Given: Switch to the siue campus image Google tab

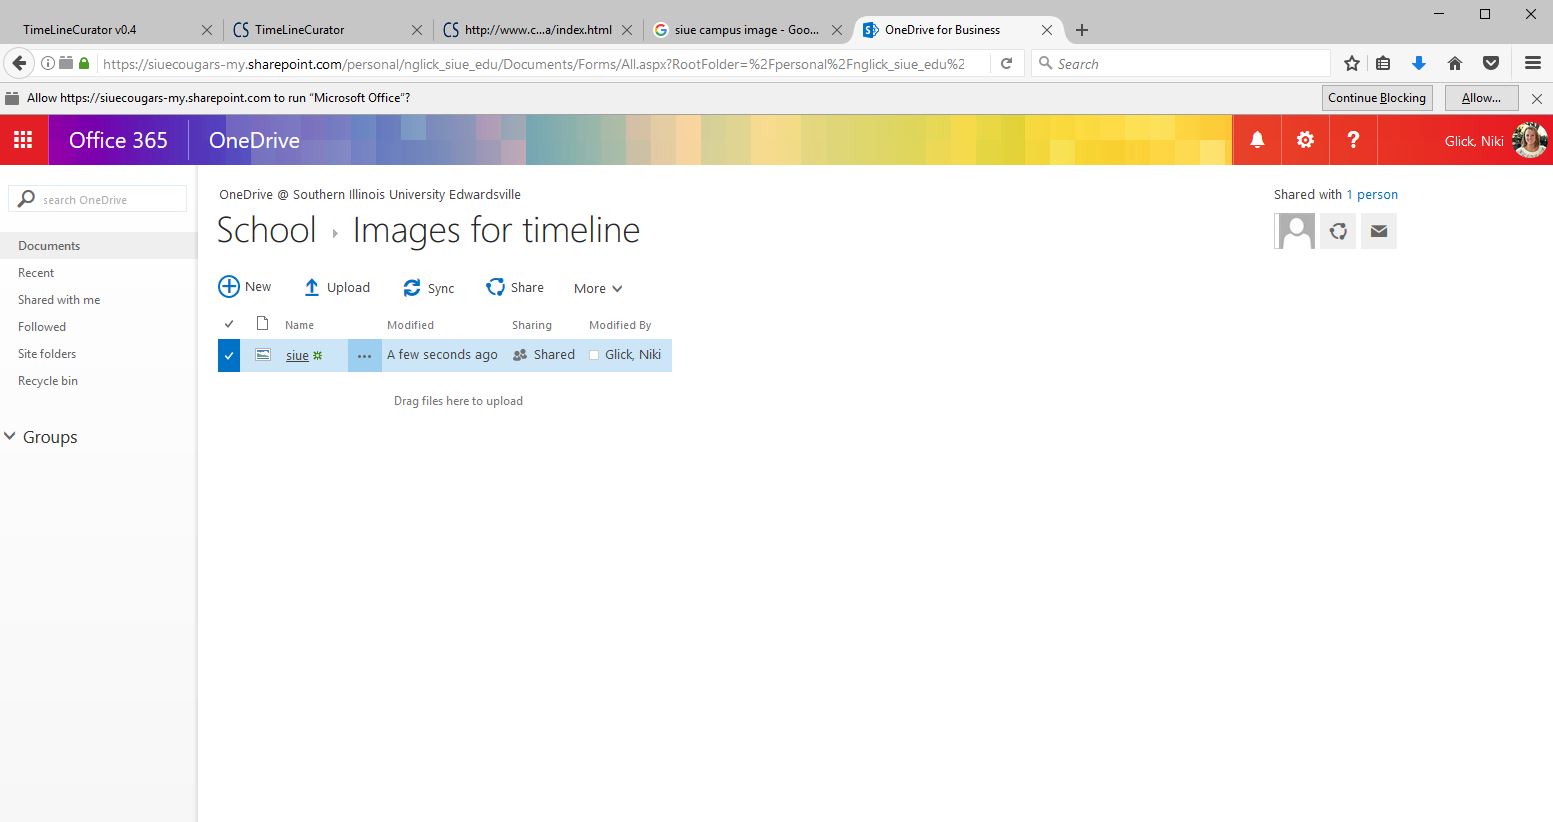Looking at the screenshot, I should [746, 30].
